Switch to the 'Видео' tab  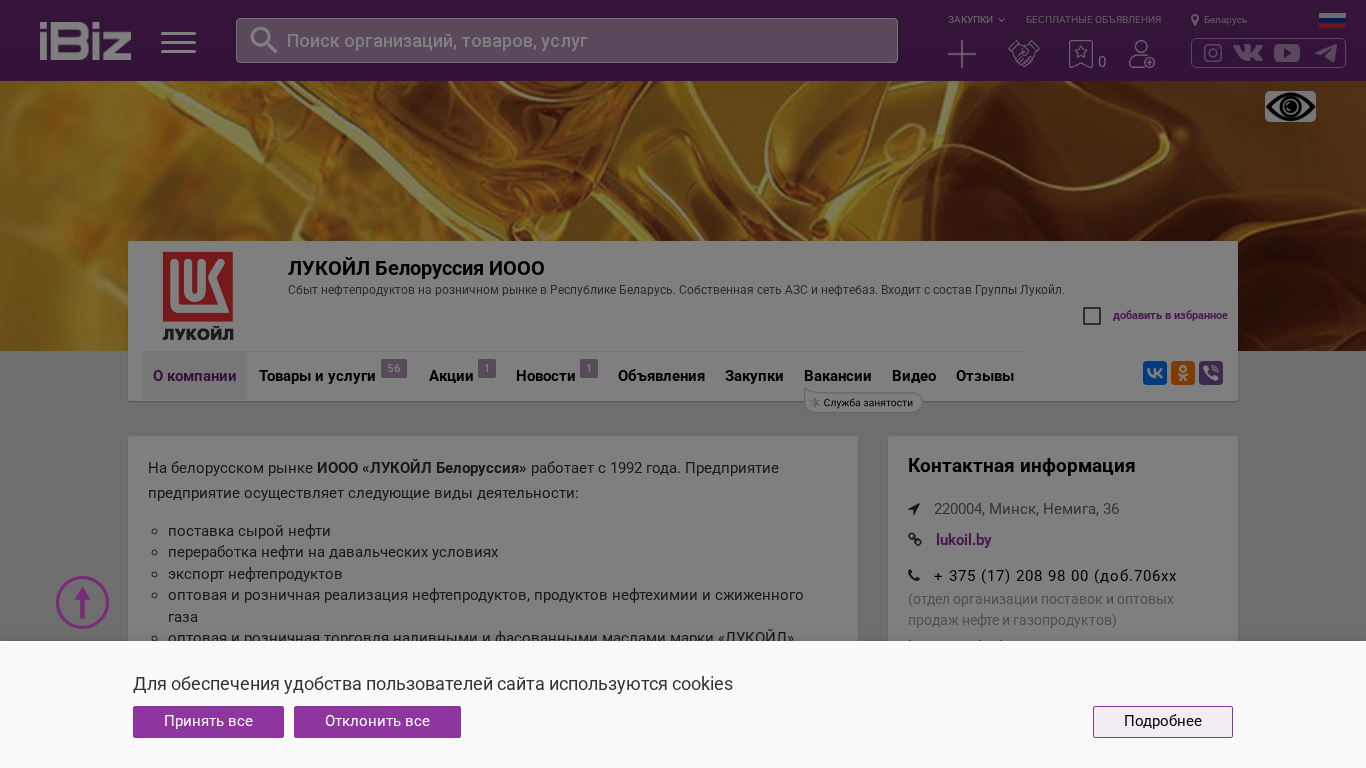(x=914, y=376)
